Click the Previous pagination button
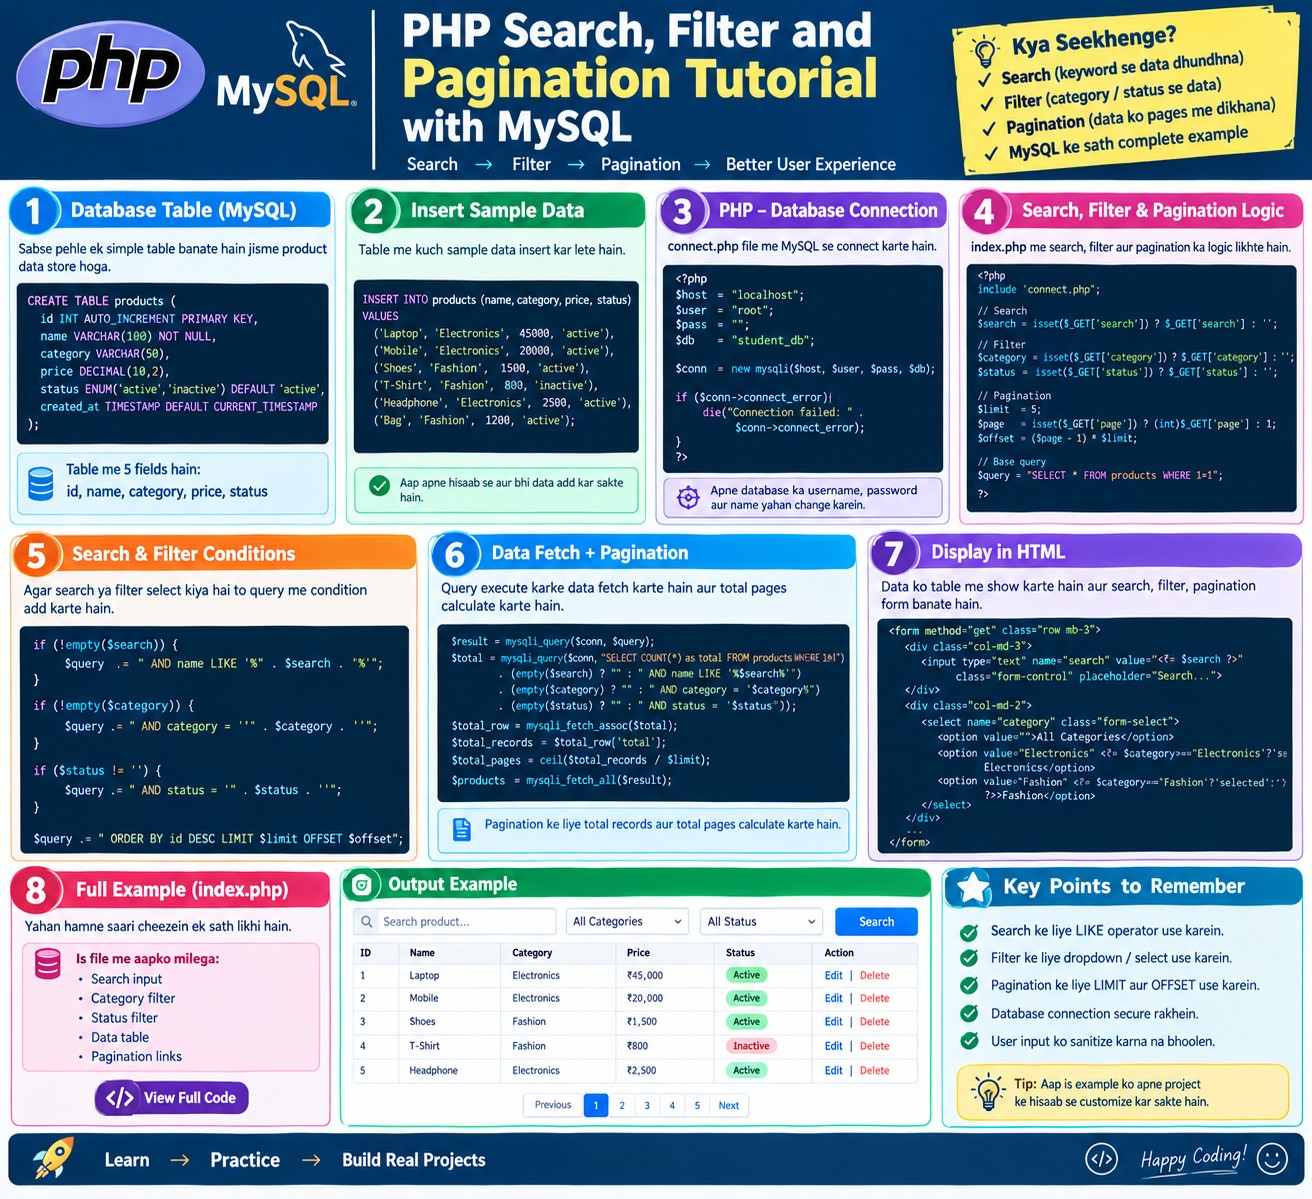 (553, 1105)
